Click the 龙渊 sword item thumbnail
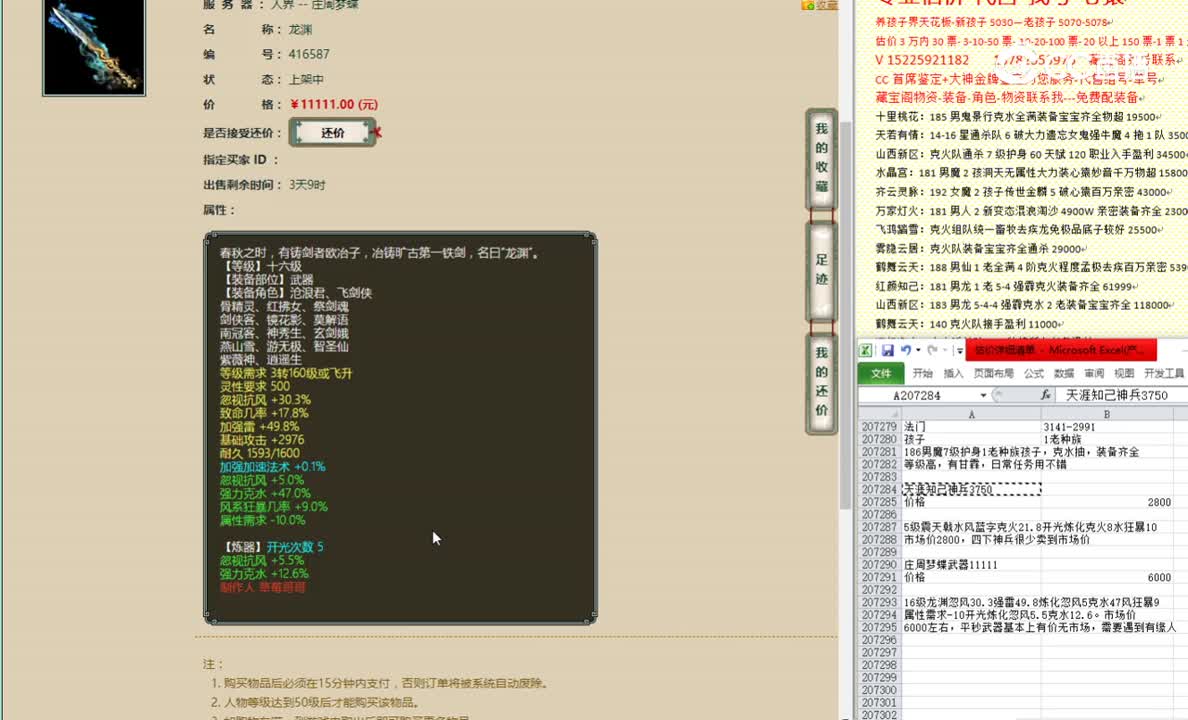 94,47
